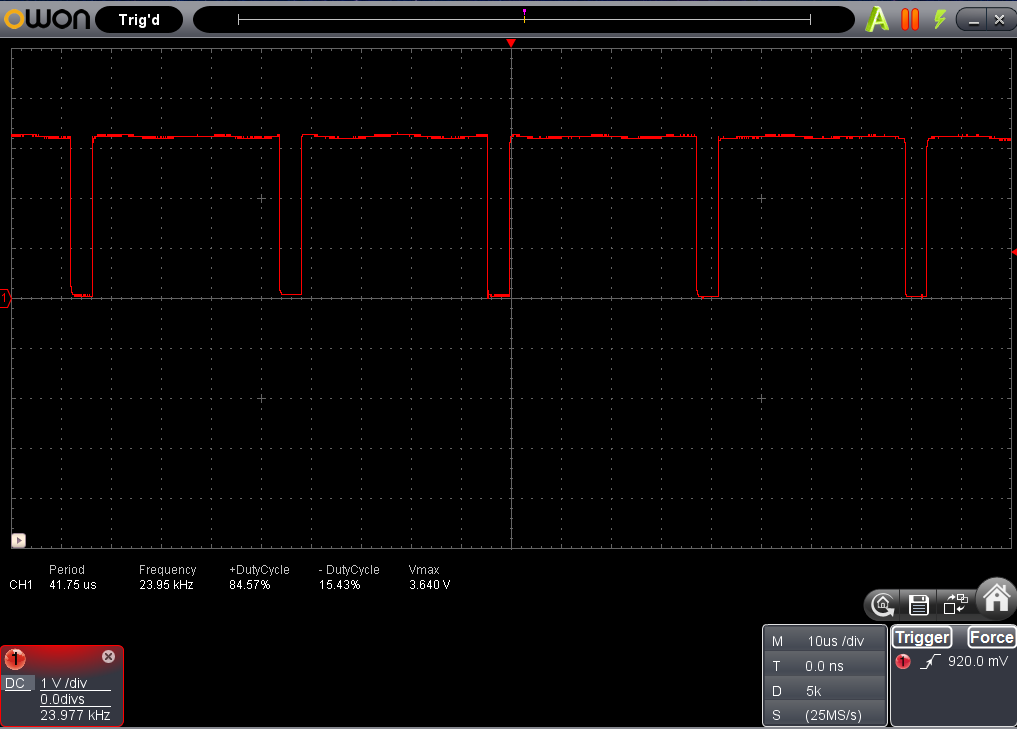The image size is (1017, 729).
Task: Click the floppy disk save icon
Action: (918, 604)
